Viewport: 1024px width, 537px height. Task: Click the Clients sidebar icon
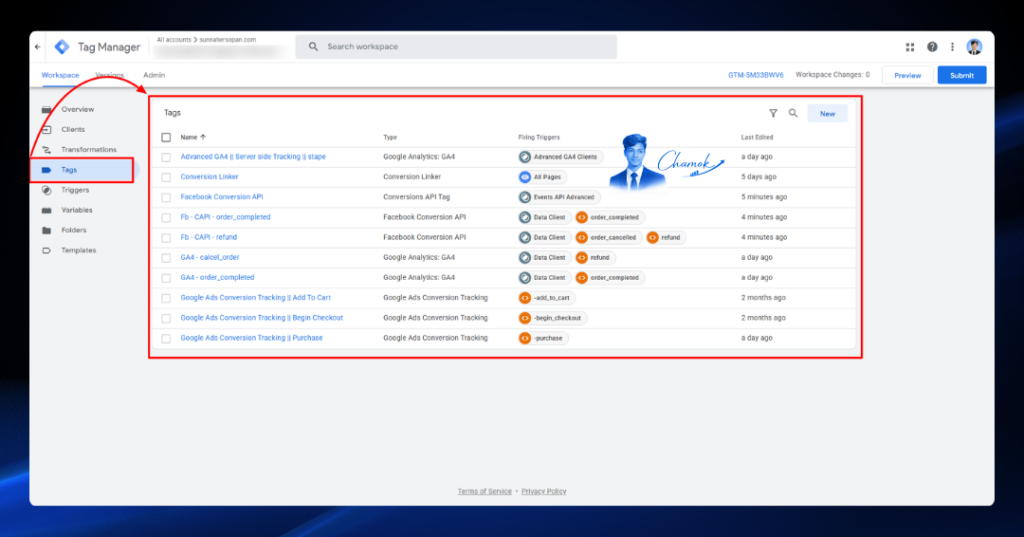[46, 129]
